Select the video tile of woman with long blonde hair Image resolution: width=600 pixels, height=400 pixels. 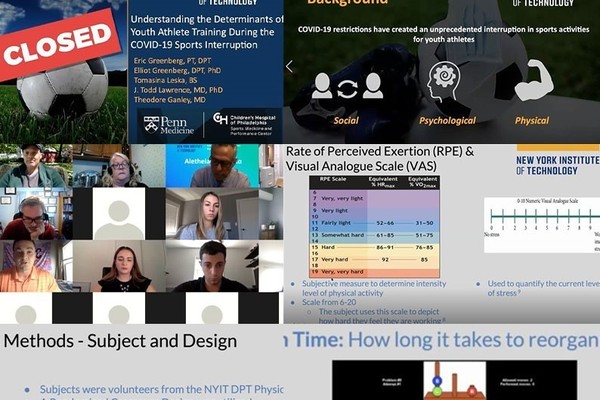[212, 214]
